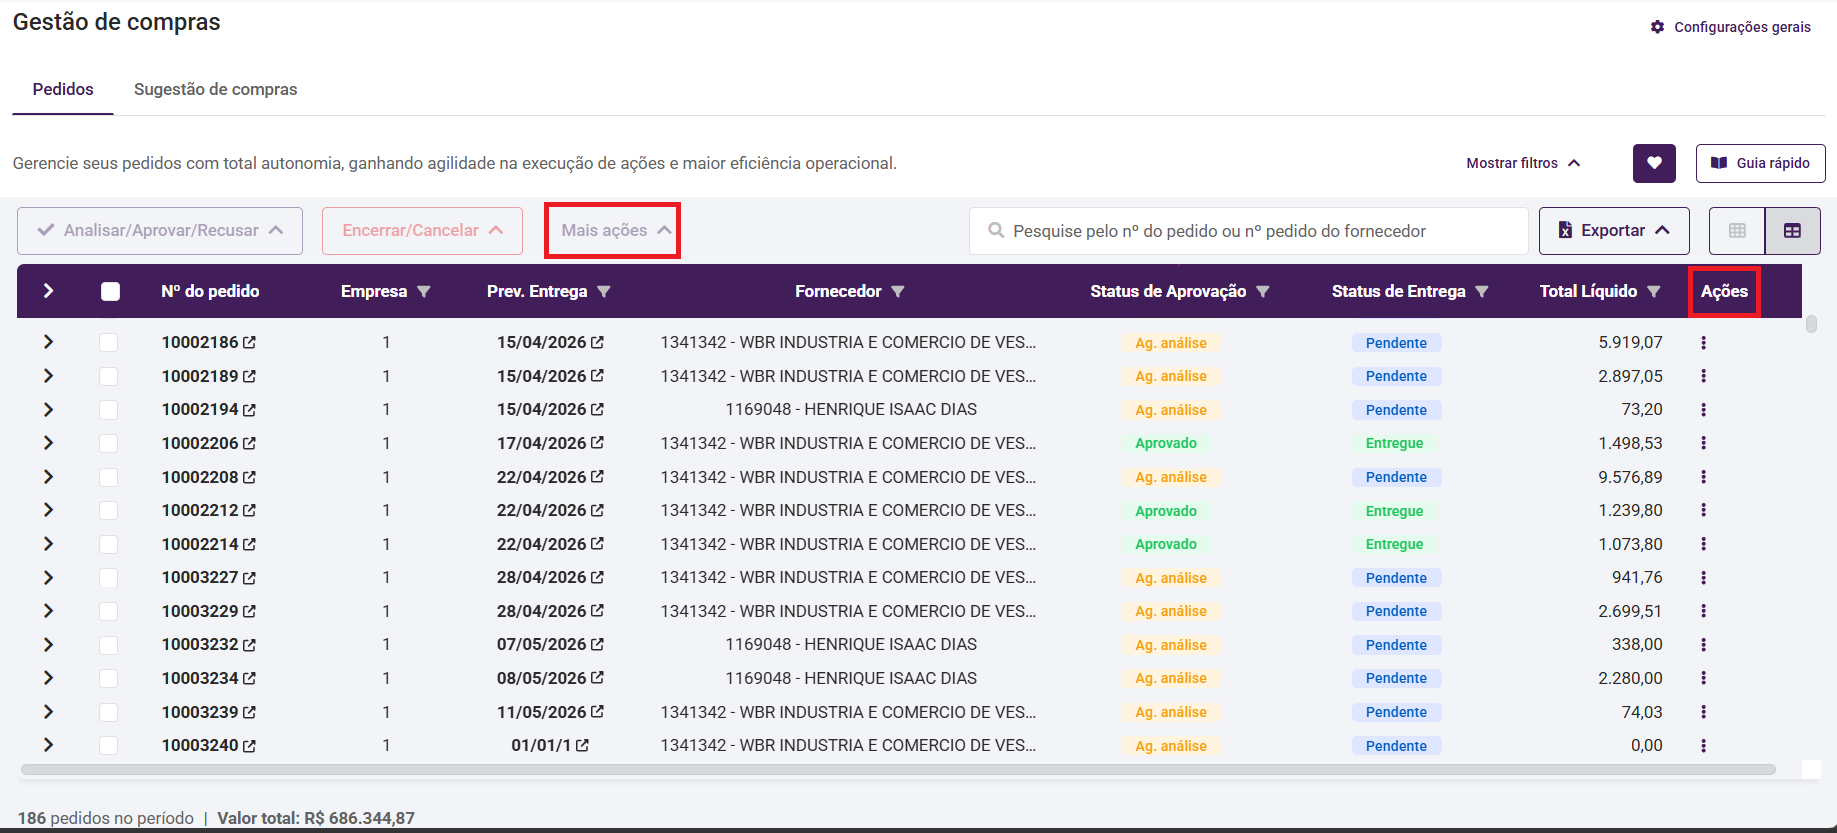Switch to Sugestão de compras tab
1837x833 pixels.
[215, 89]
